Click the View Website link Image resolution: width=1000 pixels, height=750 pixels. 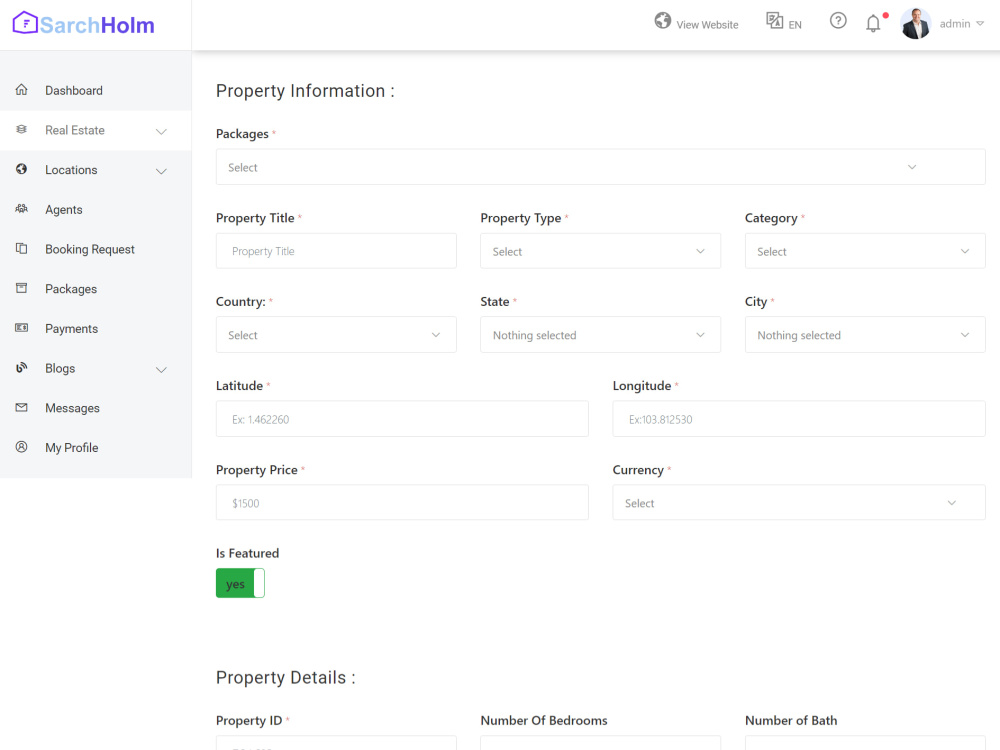[707, 25]
